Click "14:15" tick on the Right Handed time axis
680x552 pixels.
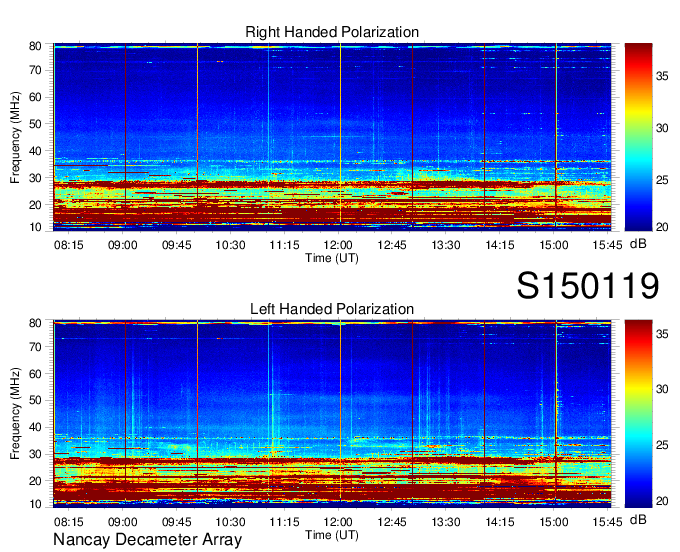coord(500,245)
